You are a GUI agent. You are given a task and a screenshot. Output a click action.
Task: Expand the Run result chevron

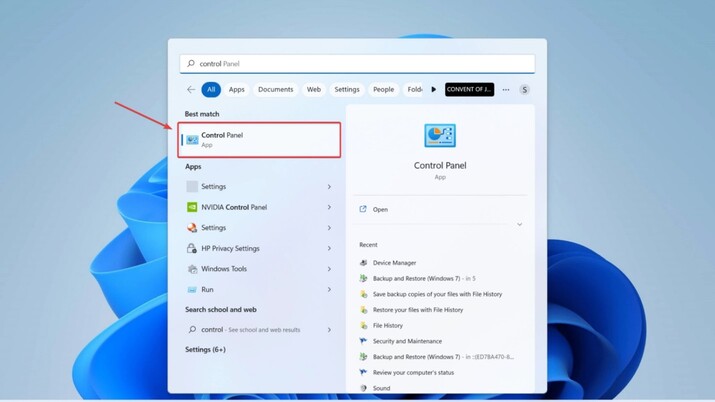coord(329,289)
